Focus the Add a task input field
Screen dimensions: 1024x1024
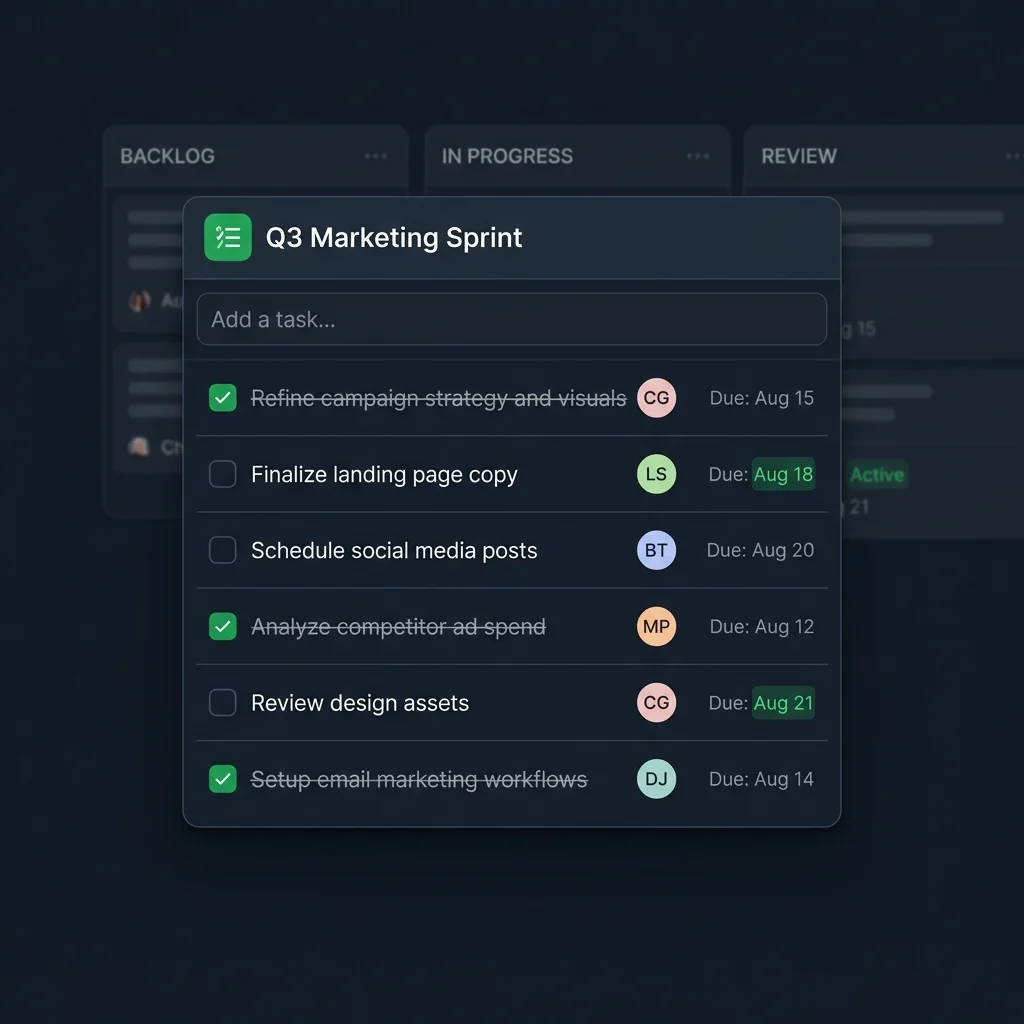(512, 319)
